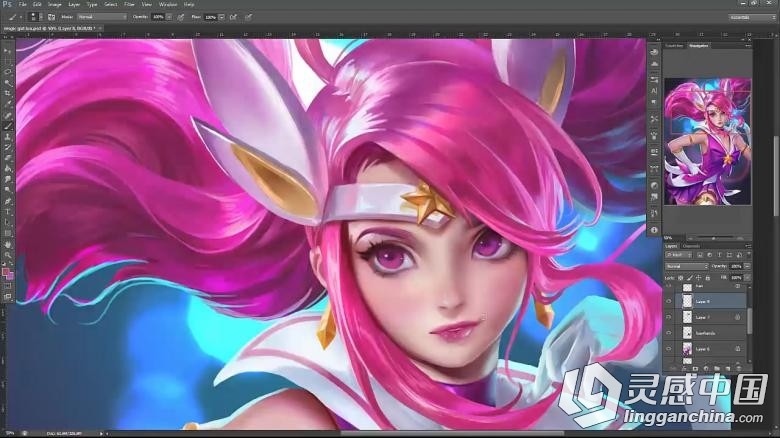The width and height of the screenshot is (780, 438).
Task: Open the Edit menu
Action: tap(37, 4)
